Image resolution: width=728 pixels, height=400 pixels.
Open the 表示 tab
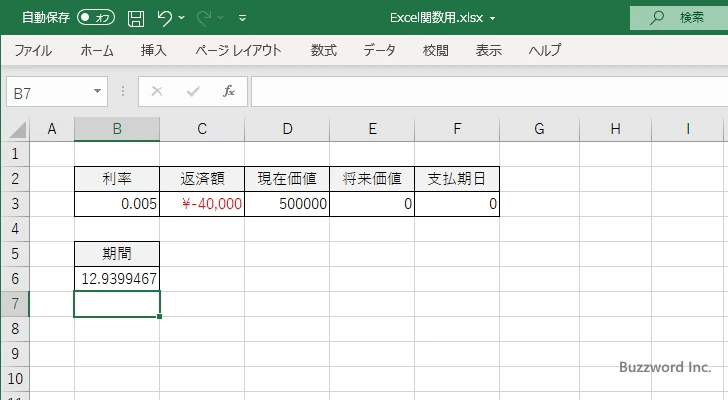(x=488, y=50)
